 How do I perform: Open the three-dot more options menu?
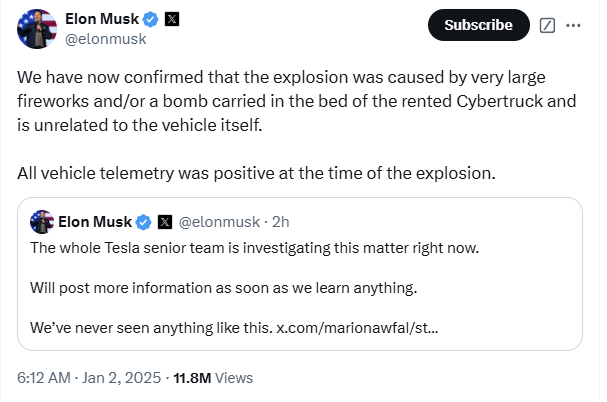[573, 25]
